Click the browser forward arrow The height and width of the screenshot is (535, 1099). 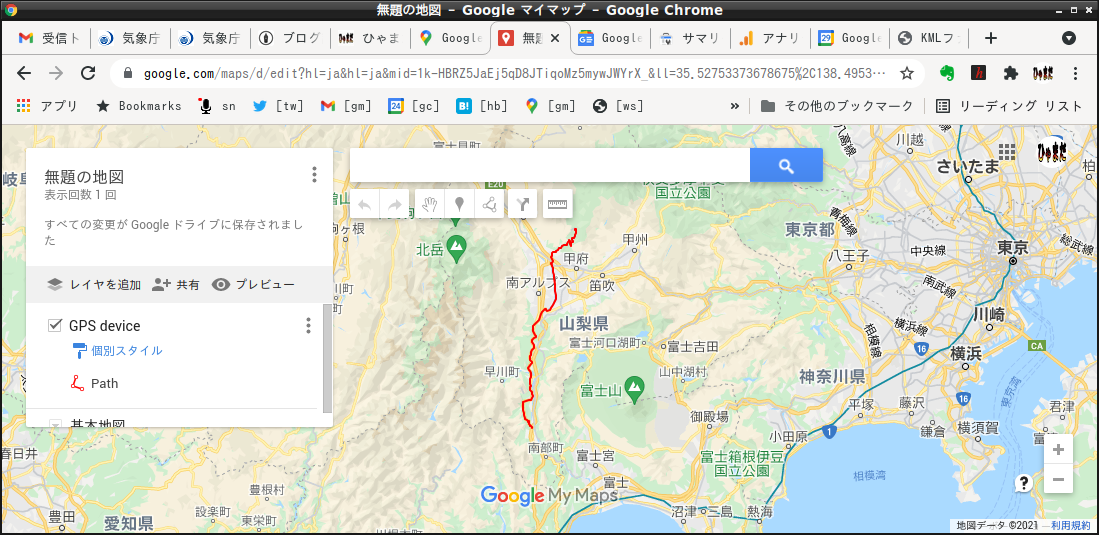click(56, 73)
